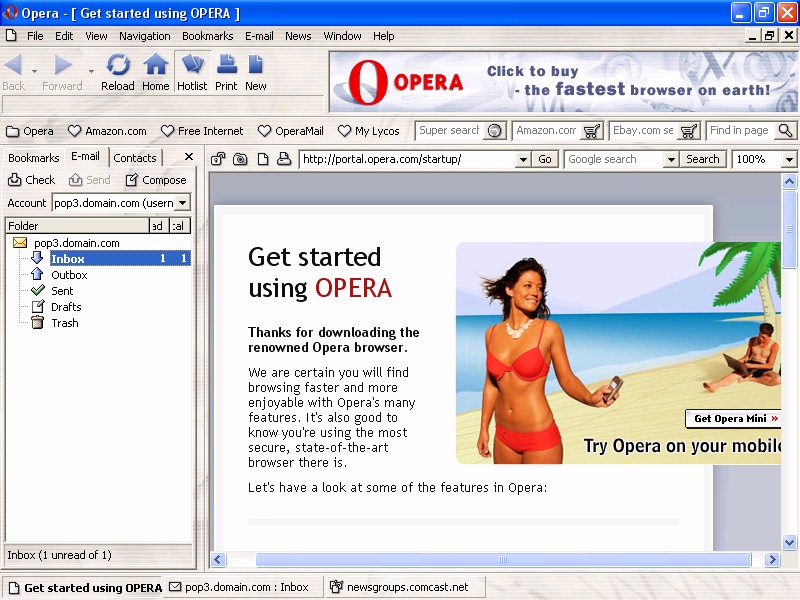Click print preview icon in address bar
This screenshot has width=800, height=600.
click(x=284, y=160)
